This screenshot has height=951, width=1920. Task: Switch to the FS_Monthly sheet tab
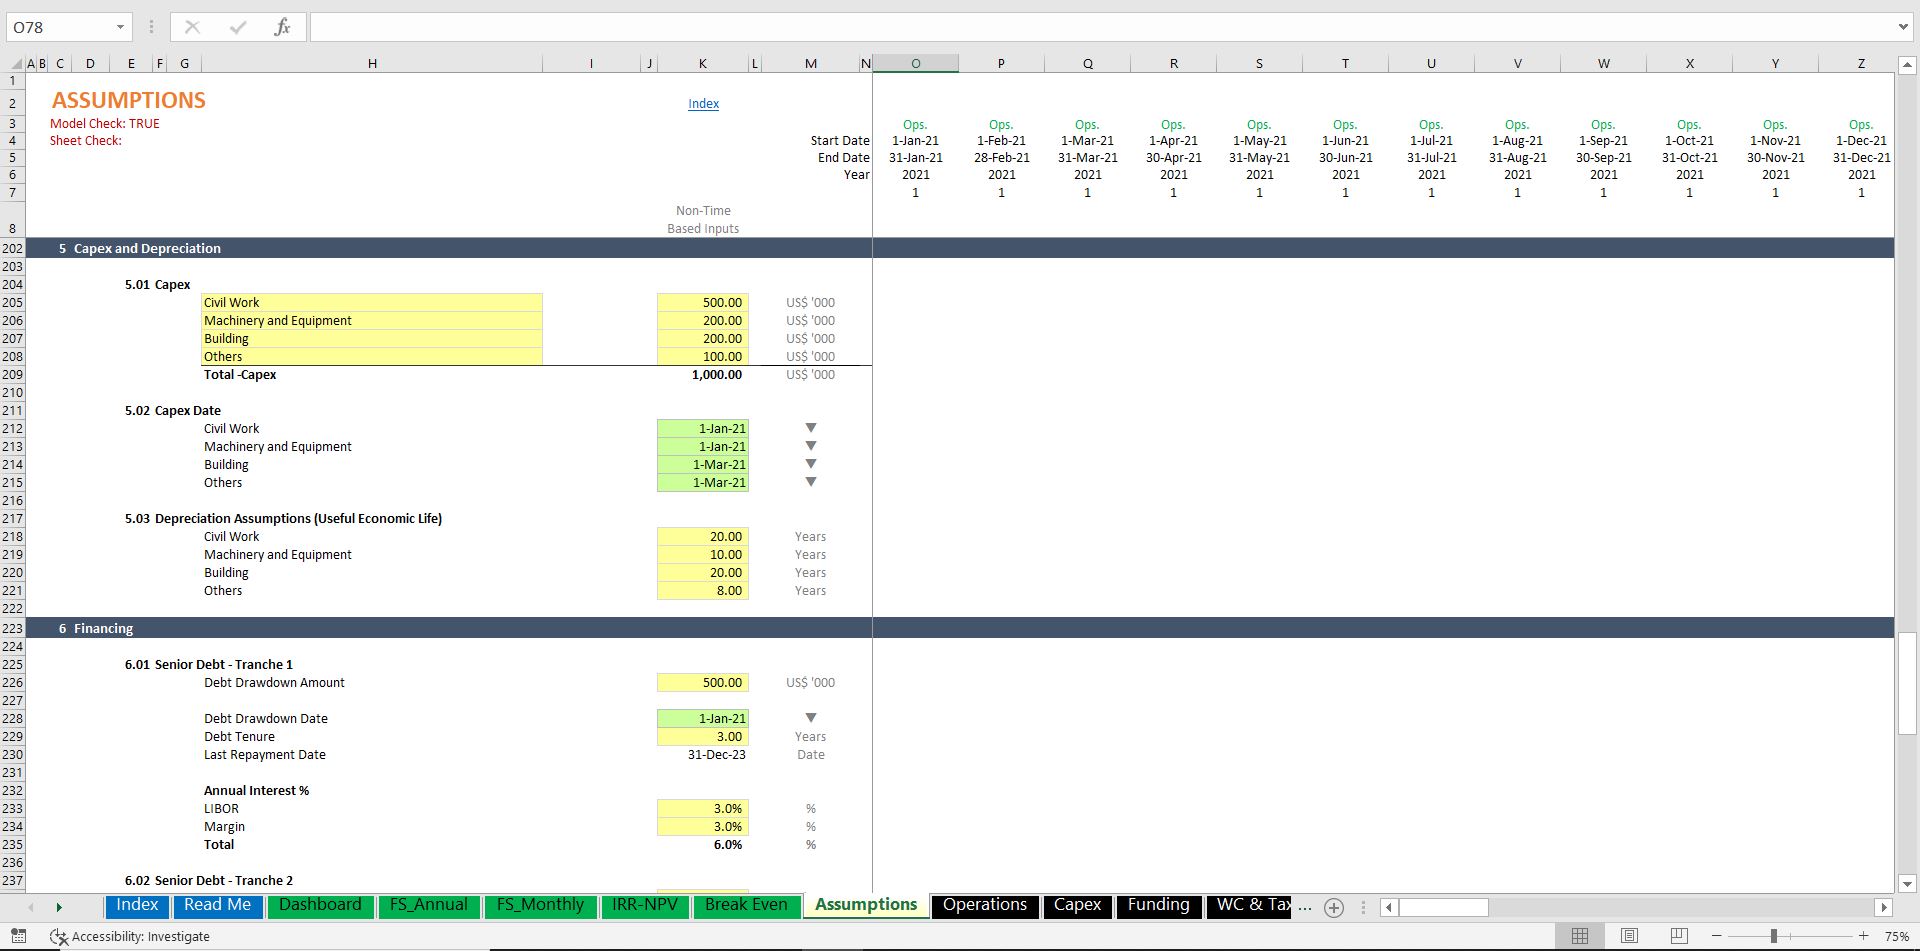click(x=540, y=905)
